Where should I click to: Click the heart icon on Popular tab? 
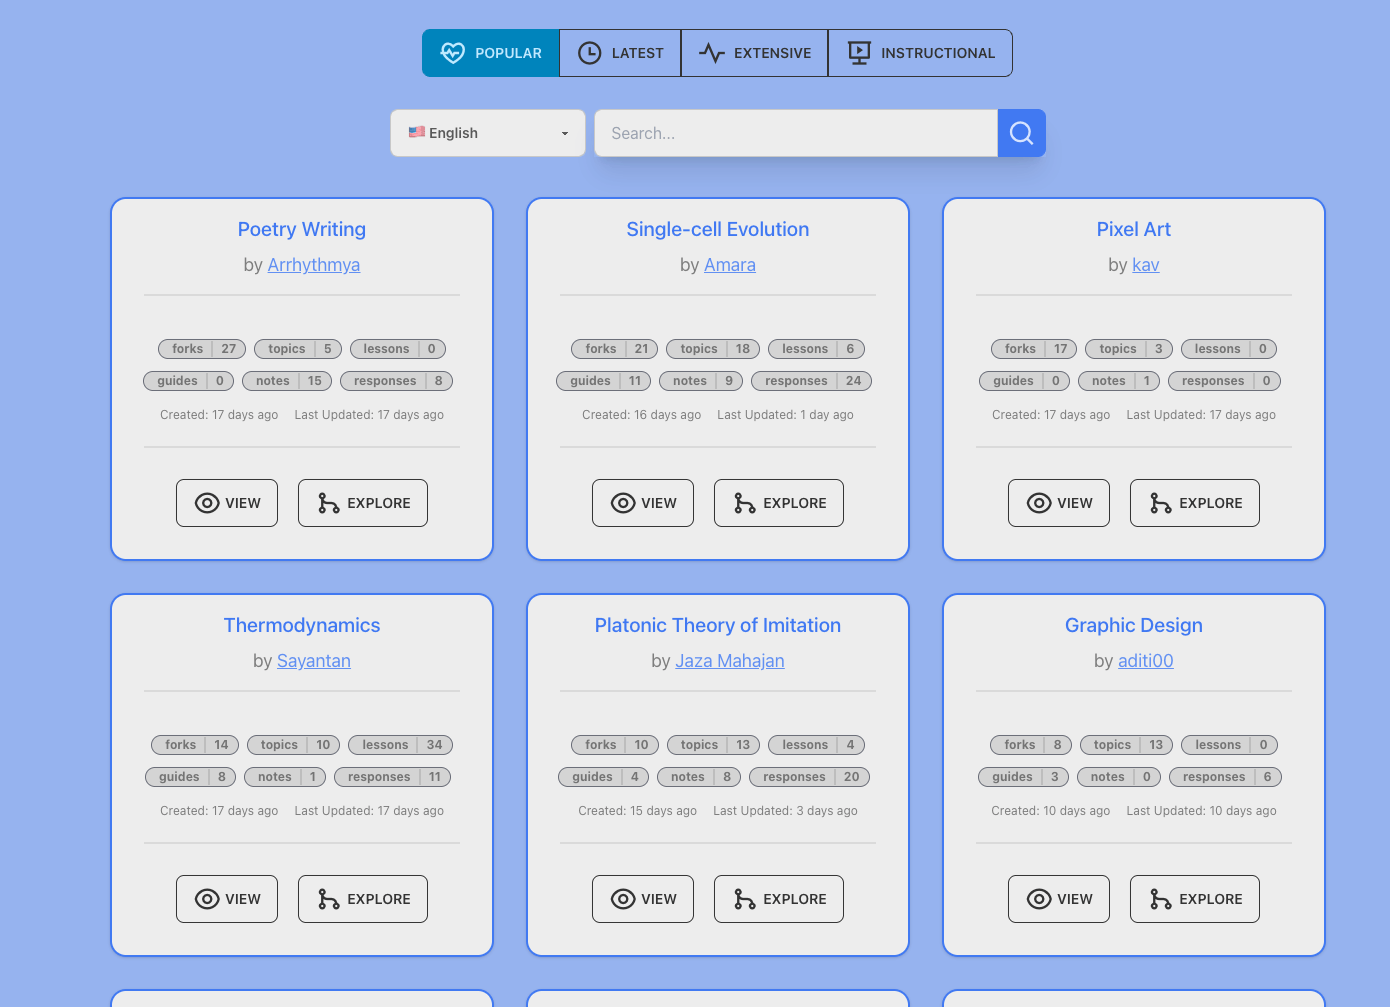[453, 53]
